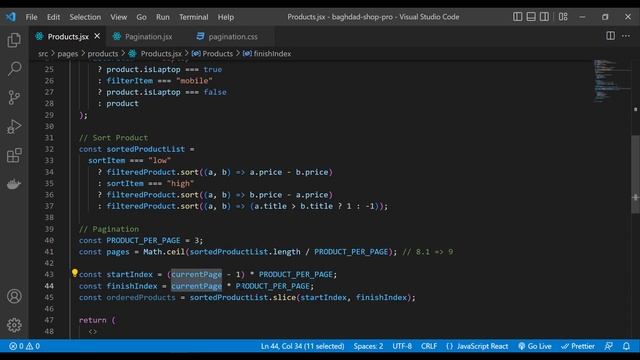Click the Ln 44, Col 34 cursor position
This screenshot has height=360, width=640.
pyautogui.click(x=302, y=346)
